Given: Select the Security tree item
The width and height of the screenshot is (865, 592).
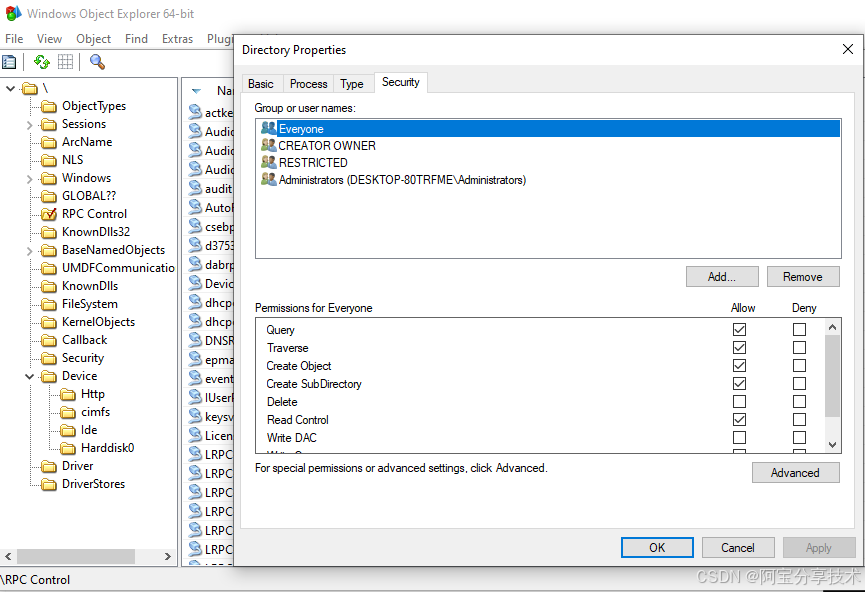Looking at the screenshot, I should [83, 358].
